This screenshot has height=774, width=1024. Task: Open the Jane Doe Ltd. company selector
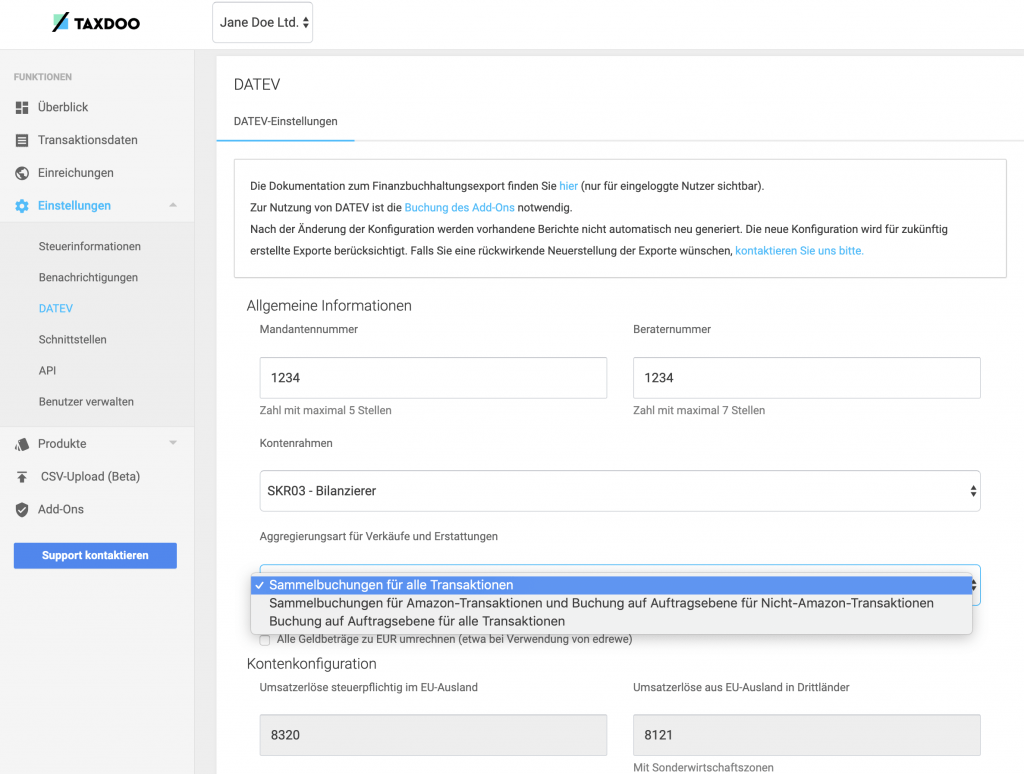click(263, 22)
